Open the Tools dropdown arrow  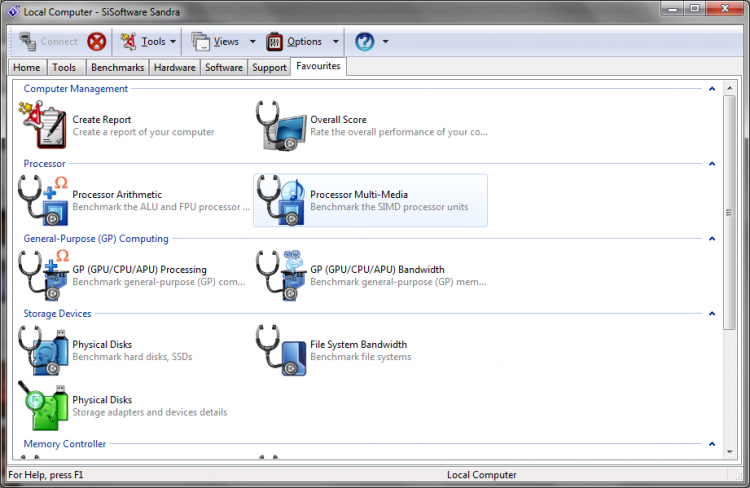[x=173, y=42]
